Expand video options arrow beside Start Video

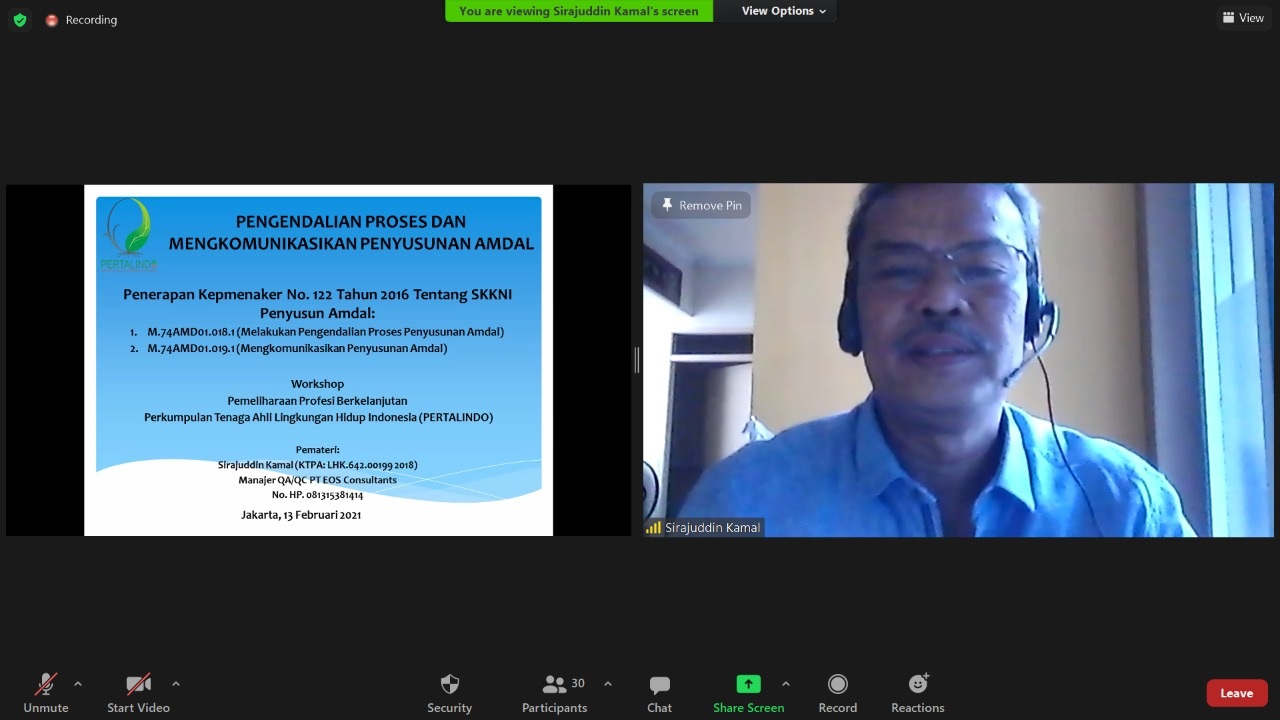coord(176,684)
